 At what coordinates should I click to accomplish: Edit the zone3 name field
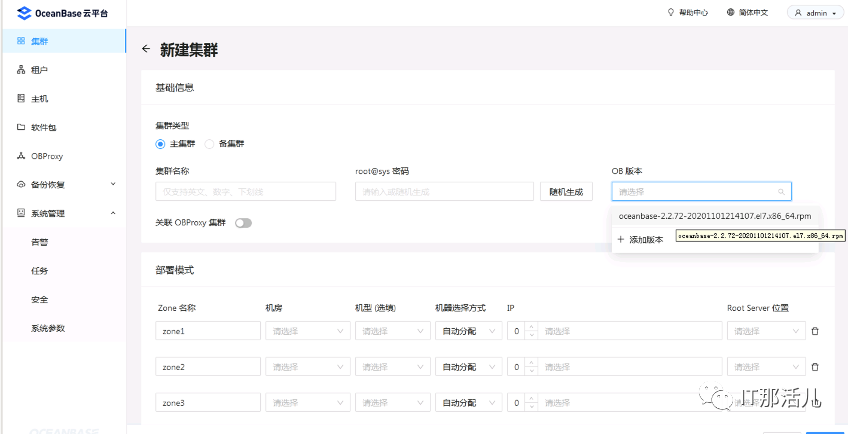pyautogui.click(x=208, y=402)
